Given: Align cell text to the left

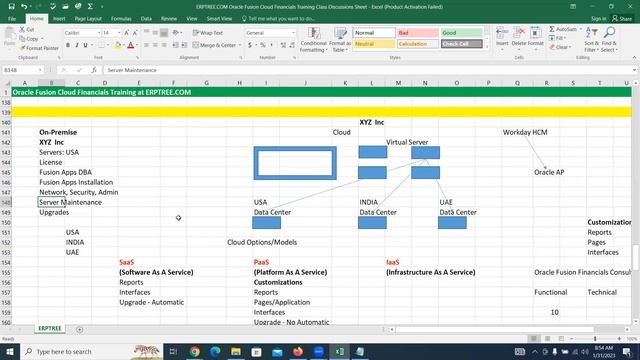Looking at the screenshot, I should 146,45.
